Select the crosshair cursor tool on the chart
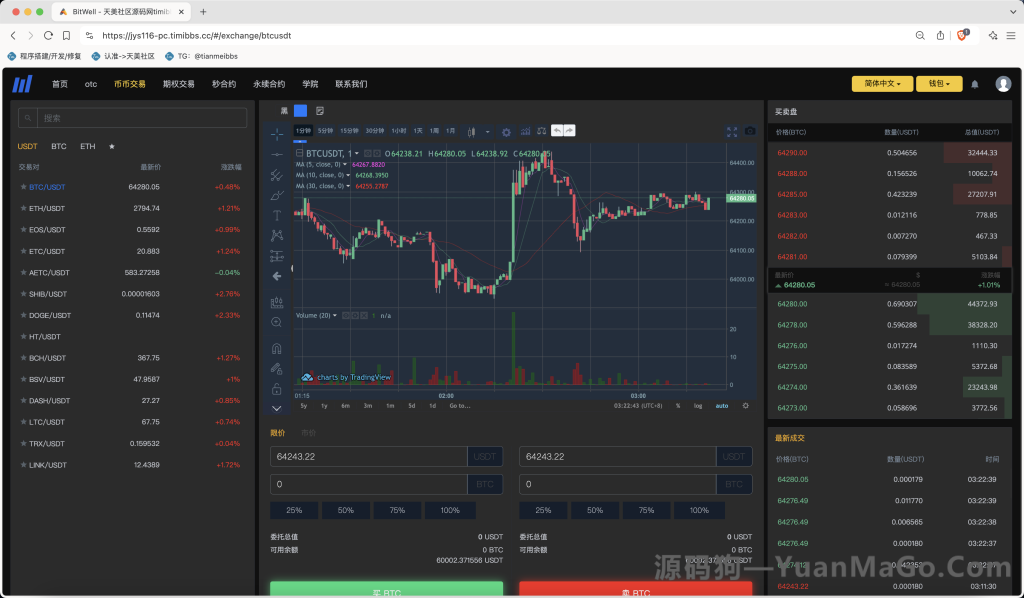This screenshot has width=1024, height=598. (276, 135)
